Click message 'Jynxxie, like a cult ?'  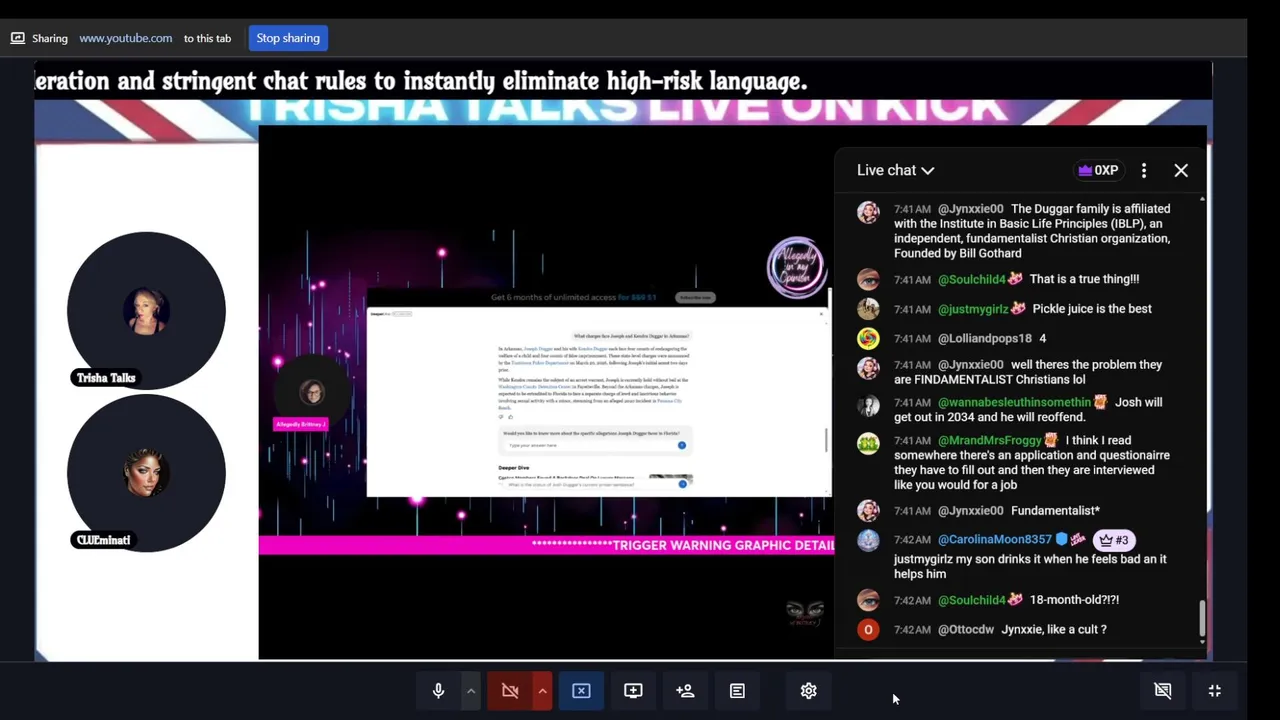point(1054,630)
